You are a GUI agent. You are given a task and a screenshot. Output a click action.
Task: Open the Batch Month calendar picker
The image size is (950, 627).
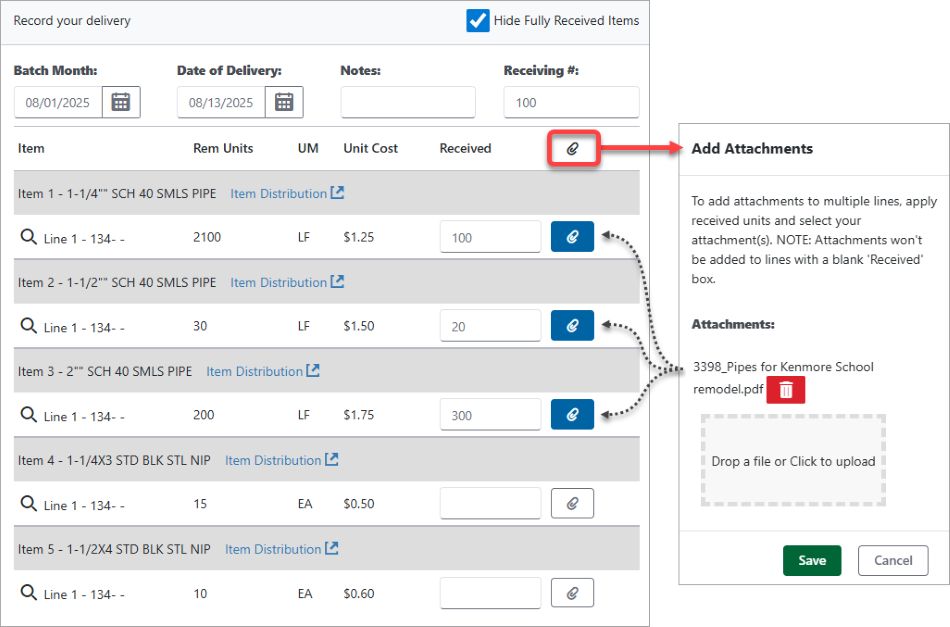coord(121,102)
